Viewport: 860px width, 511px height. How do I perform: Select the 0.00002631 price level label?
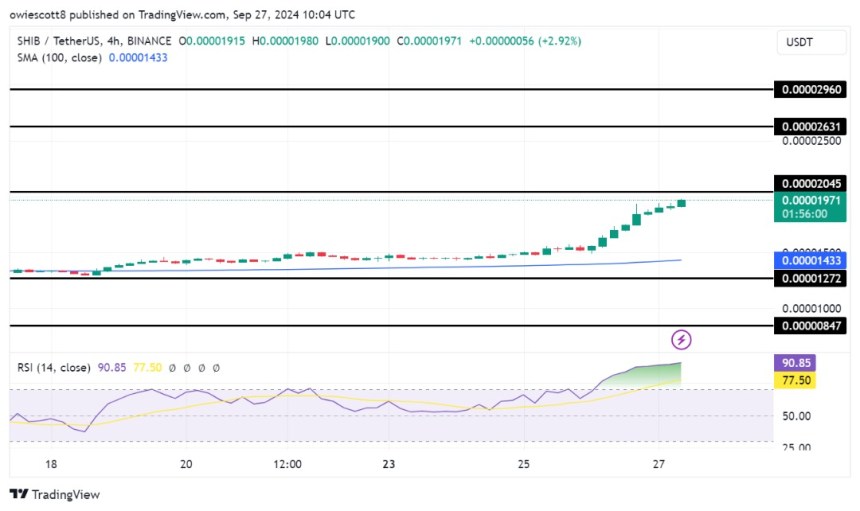coord(811,127)
